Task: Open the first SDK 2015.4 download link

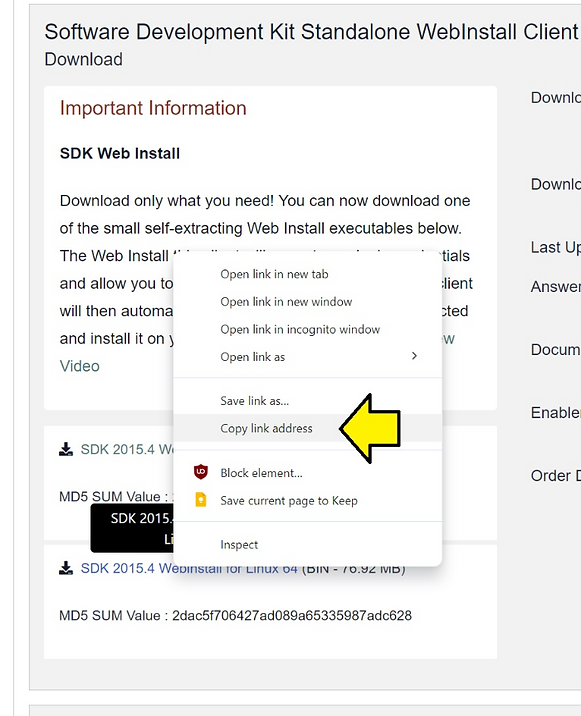Action: (x=127, y=449)
